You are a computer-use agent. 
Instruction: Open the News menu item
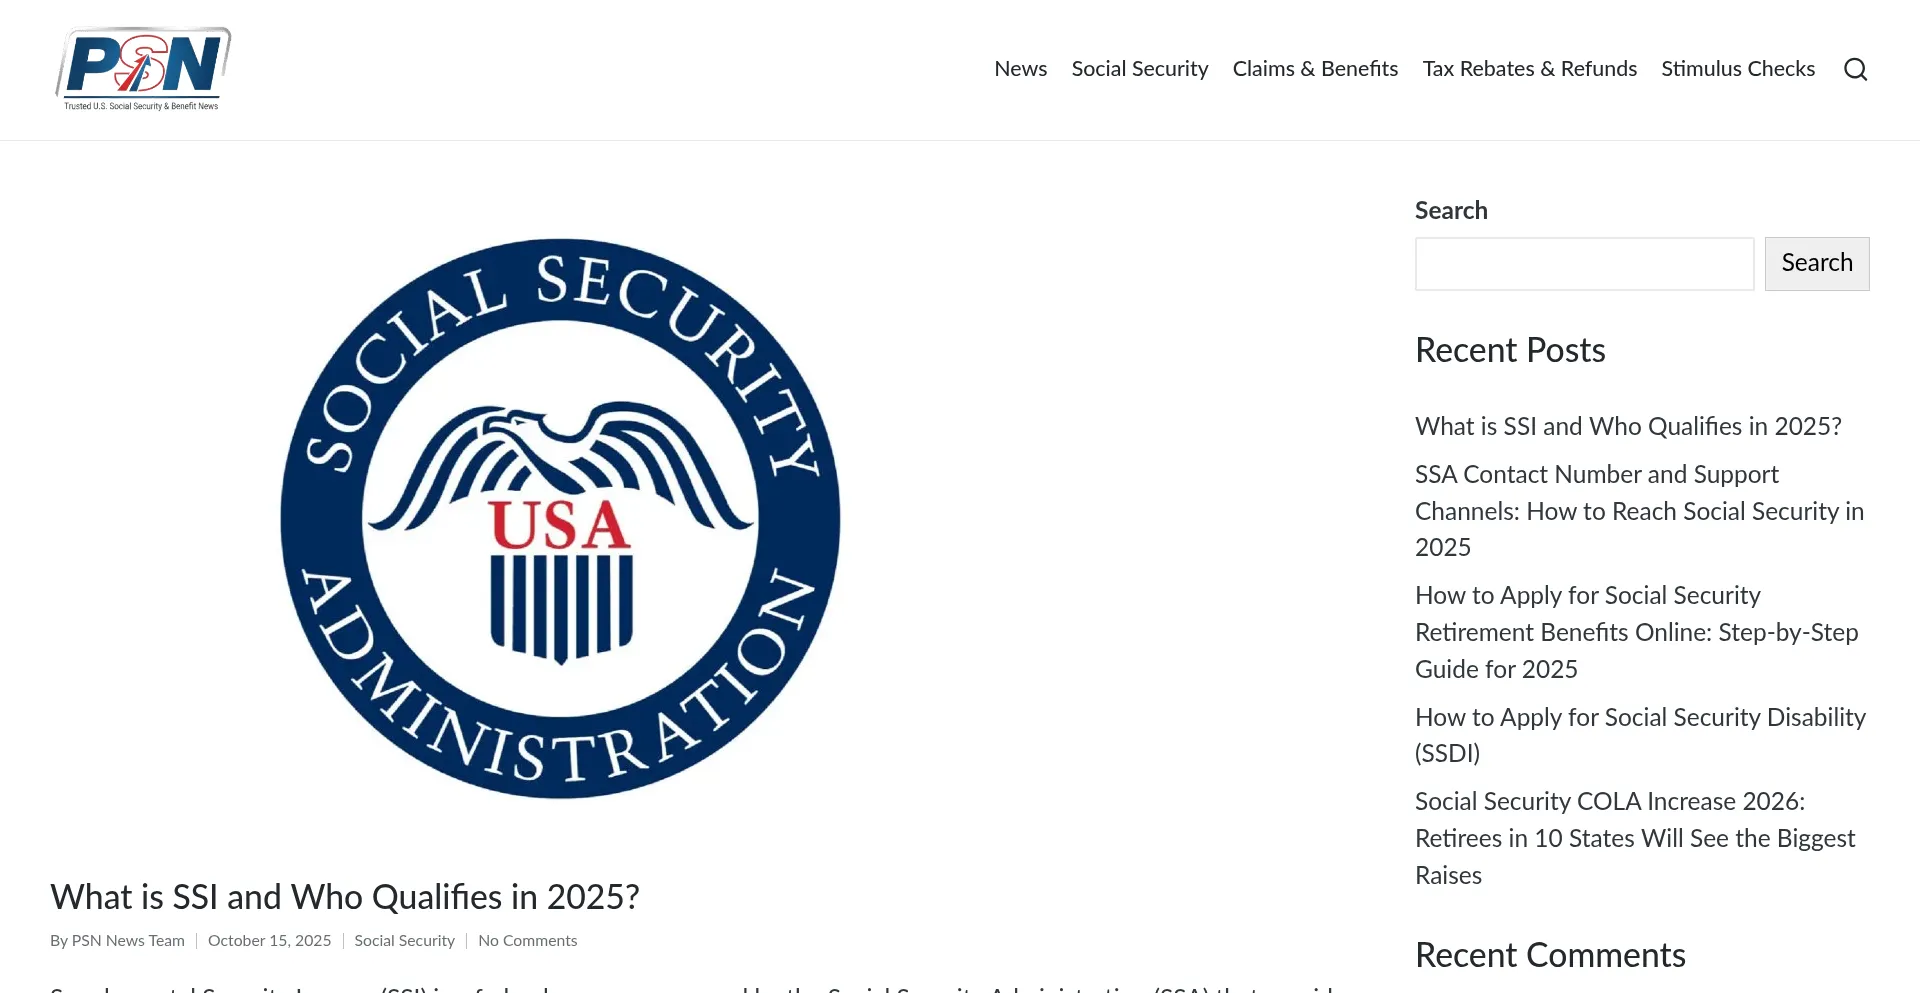click(x=1020, y=69)
